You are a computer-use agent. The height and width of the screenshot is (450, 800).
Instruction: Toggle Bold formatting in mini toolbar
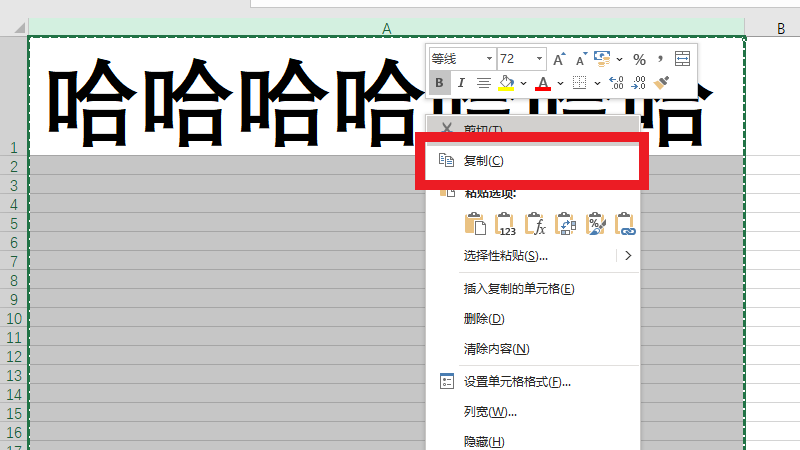439,82
